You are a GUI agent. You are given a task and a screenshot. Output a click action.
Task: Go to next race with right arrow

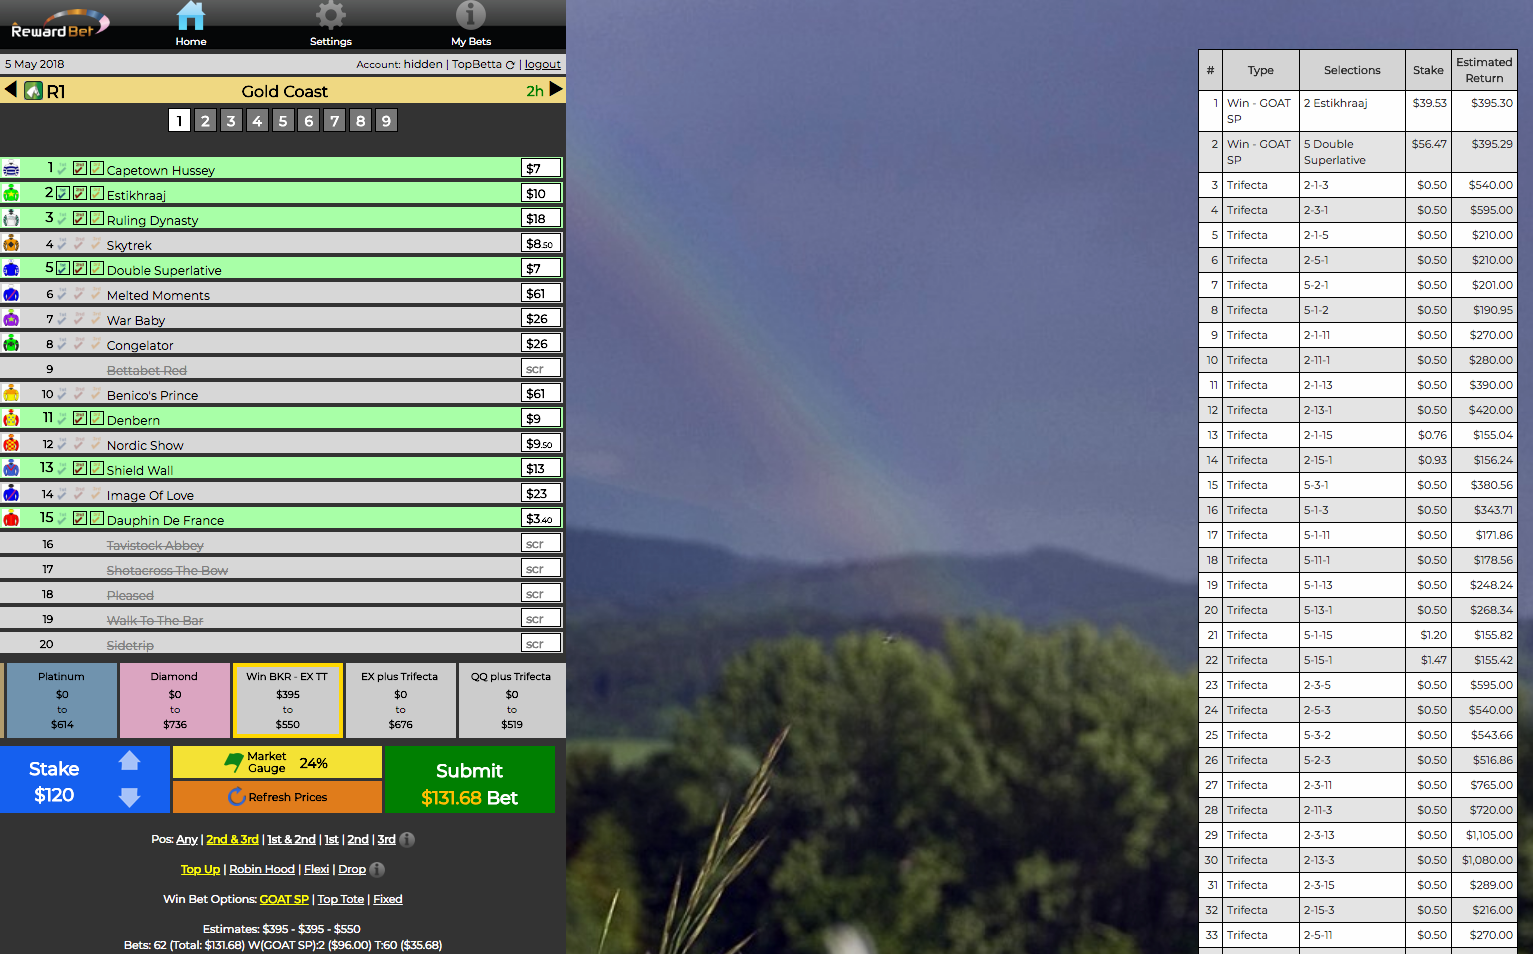pyautogui.click(x=556, y=90)
